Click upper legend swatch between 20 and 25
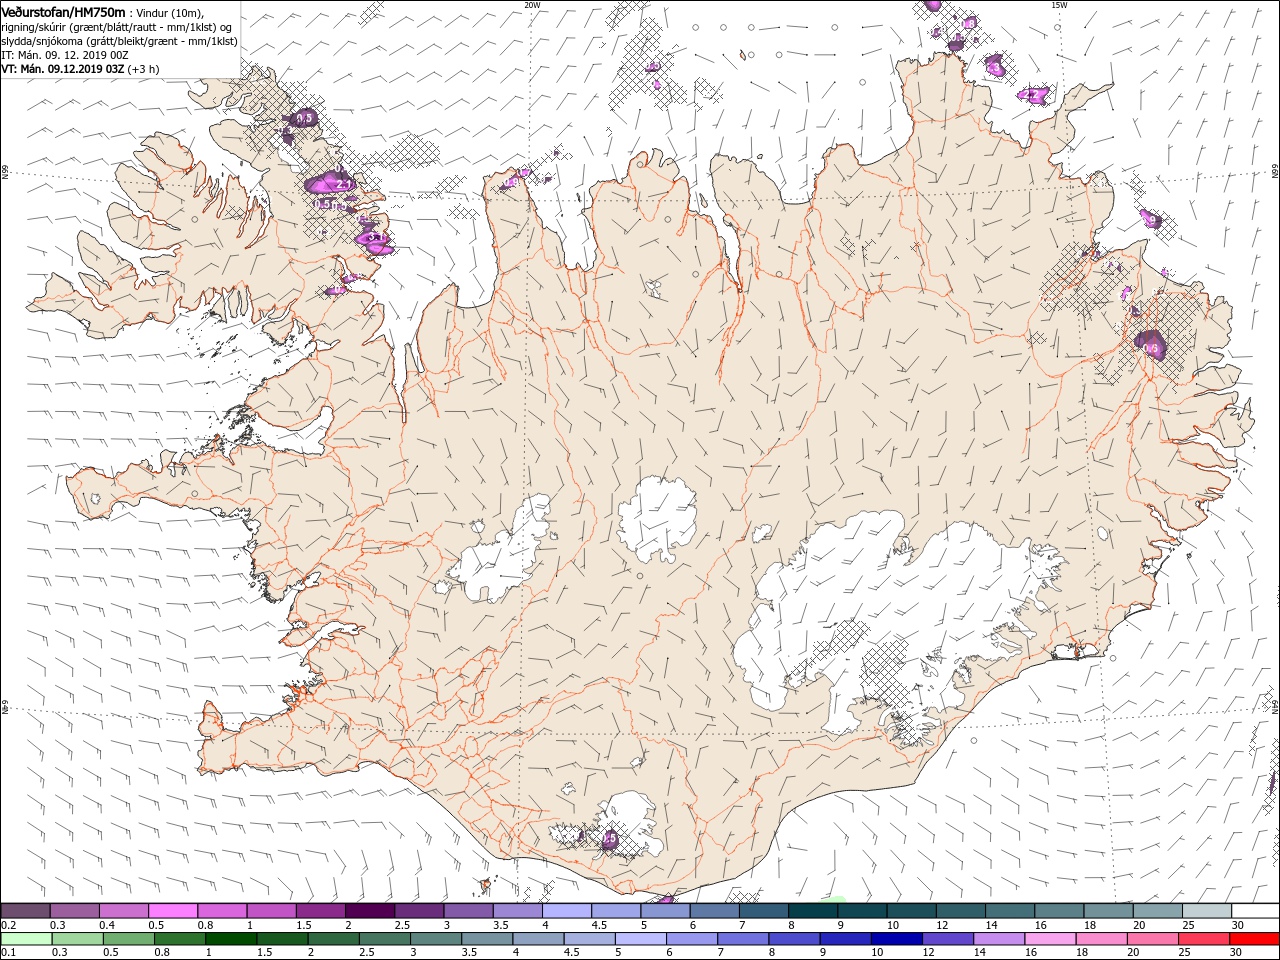 coord(1157,911)
